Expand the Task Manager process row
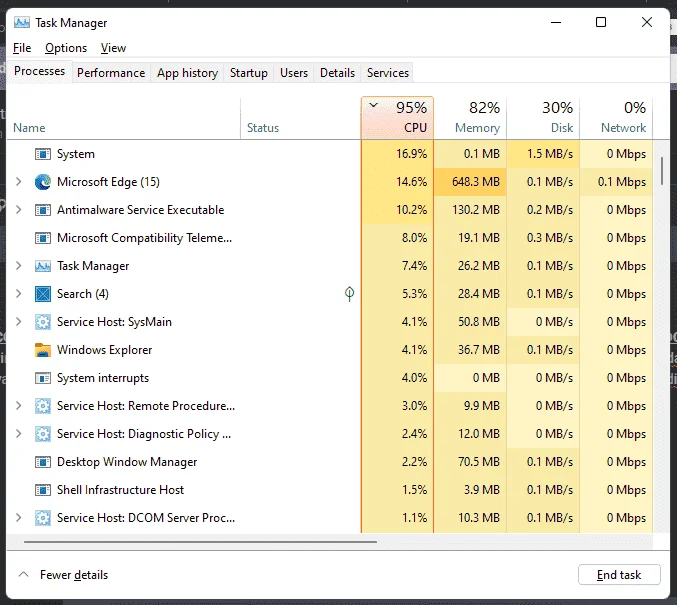 pyautogui.click(x=19, y=266)
